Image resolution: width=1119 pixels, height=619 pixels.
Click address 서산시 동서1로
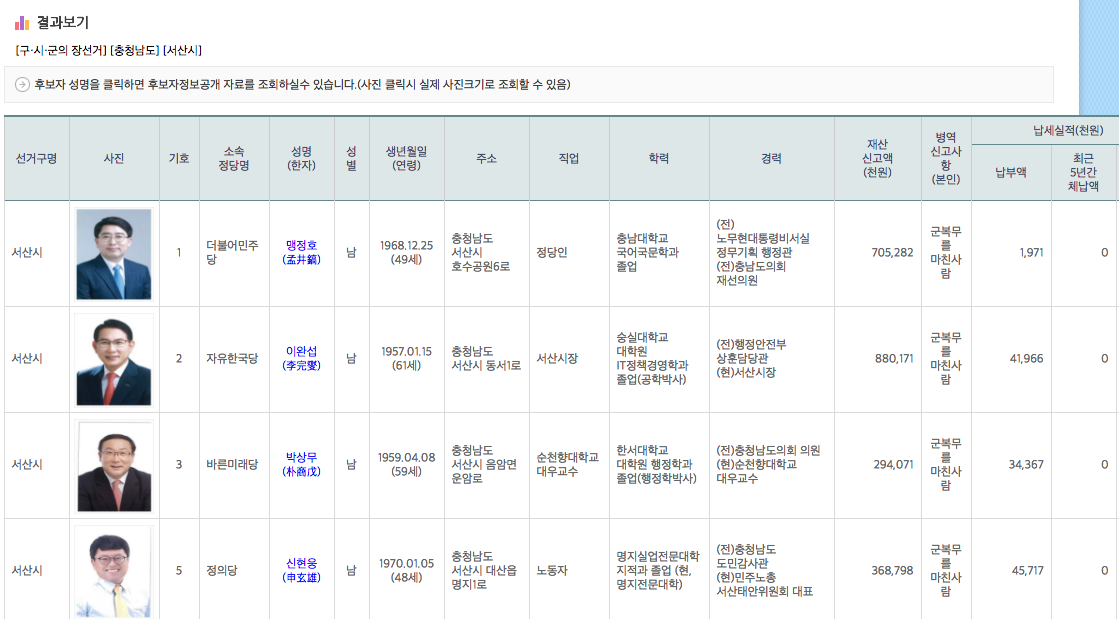coord(486,358)
